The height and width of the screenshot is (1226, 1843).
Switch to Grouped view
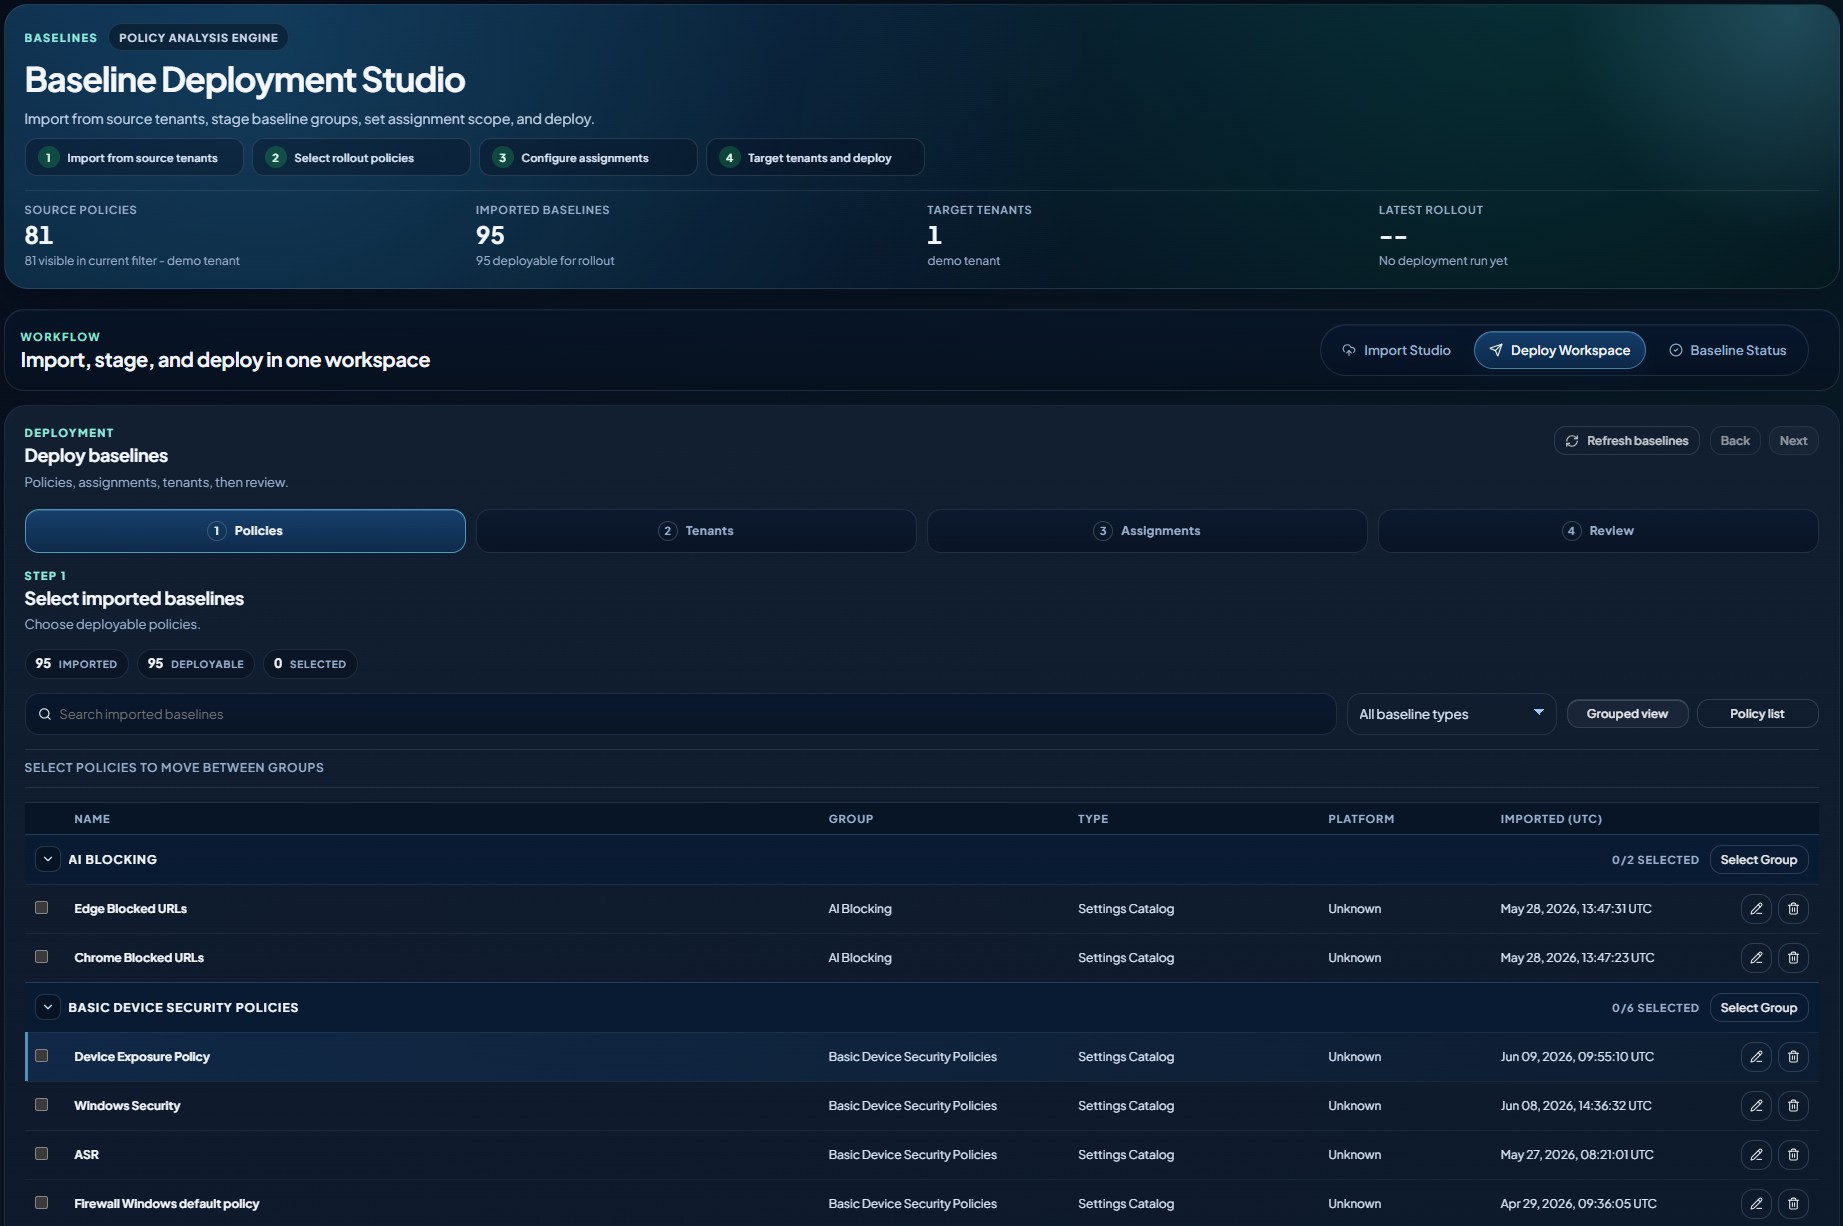pyautogui.click(x=1627, y=714)
